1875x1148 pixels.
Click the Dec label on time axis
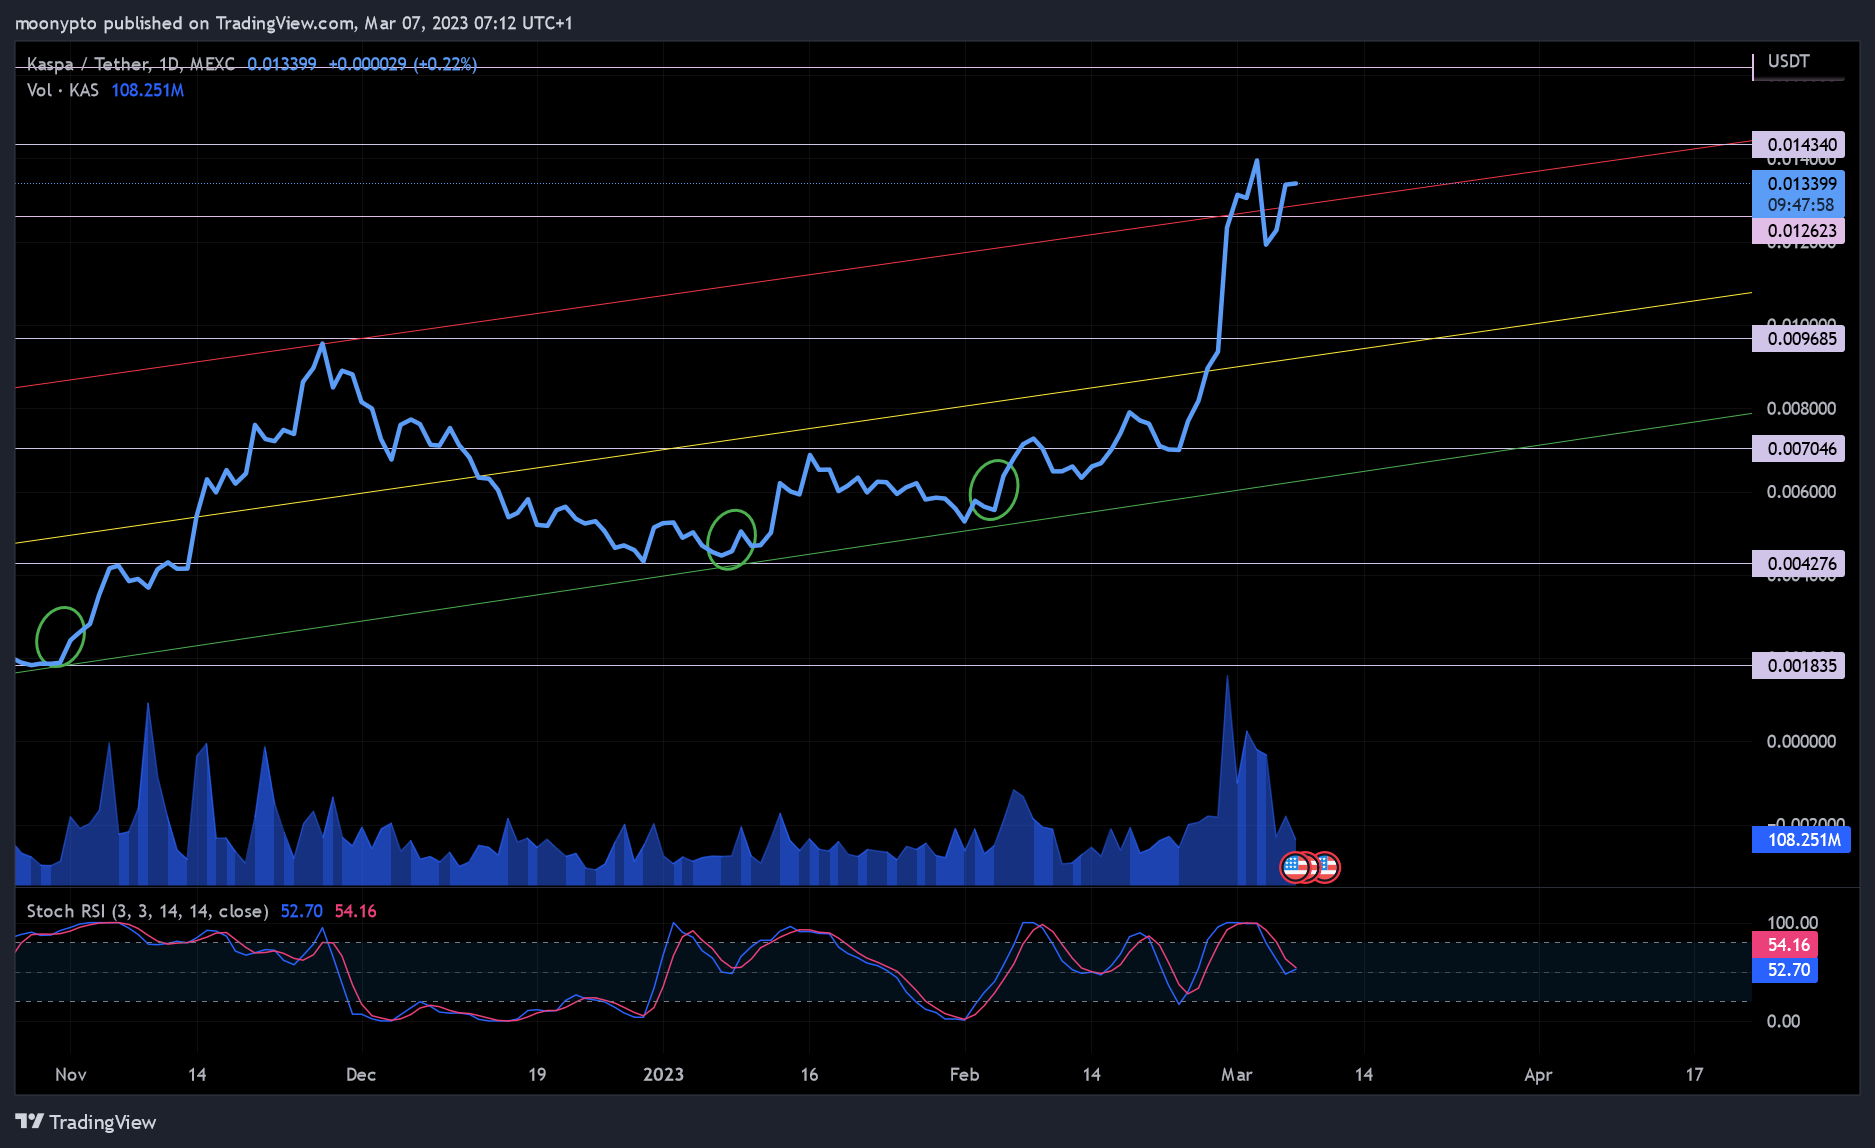361,1075
